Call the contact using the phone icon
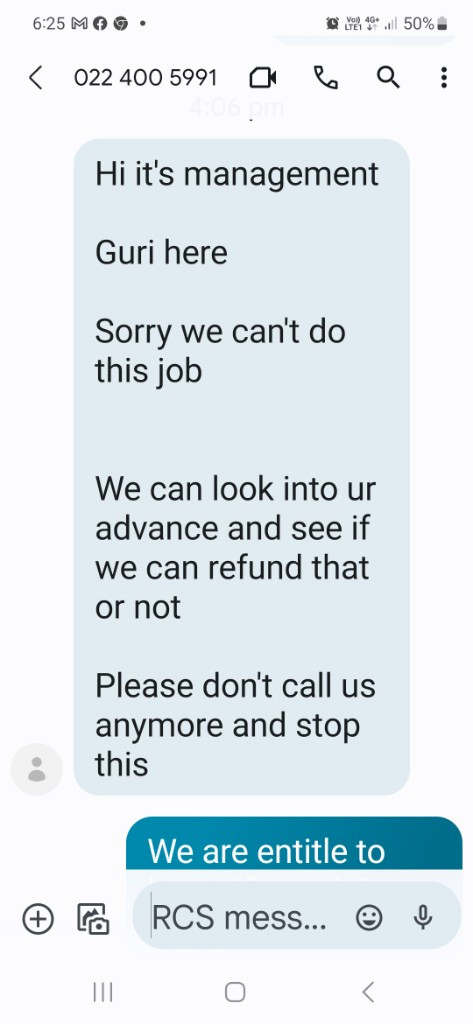 tap(326, 78)
